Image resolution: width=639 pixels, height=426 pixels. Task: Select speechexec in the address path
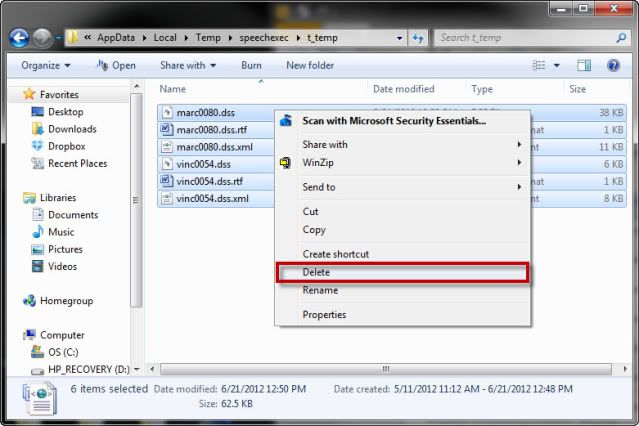coord(264,38)
